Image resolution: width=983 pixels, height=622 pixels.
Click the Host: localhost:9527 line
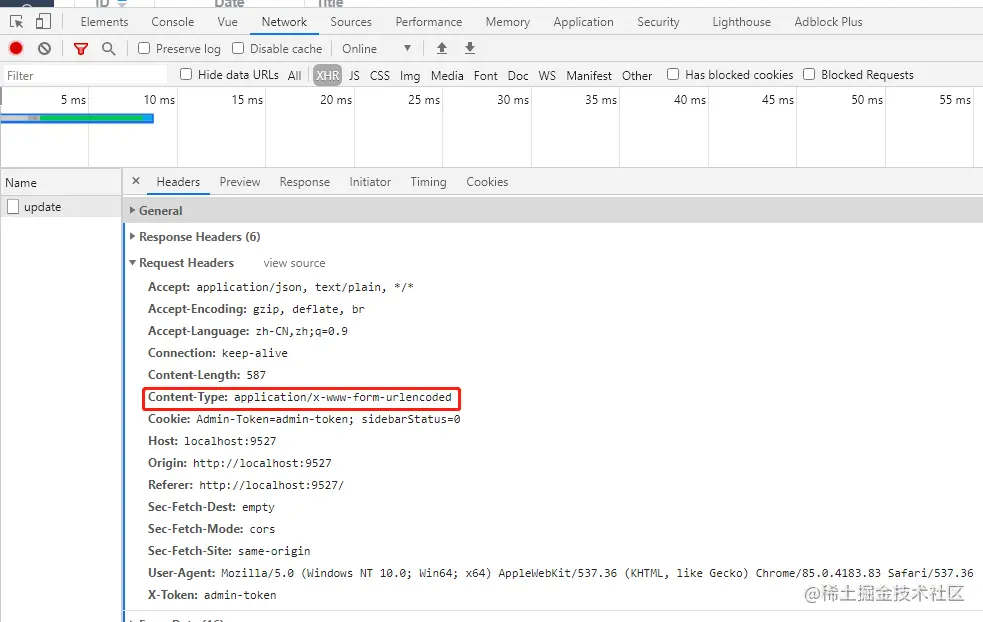212,441
